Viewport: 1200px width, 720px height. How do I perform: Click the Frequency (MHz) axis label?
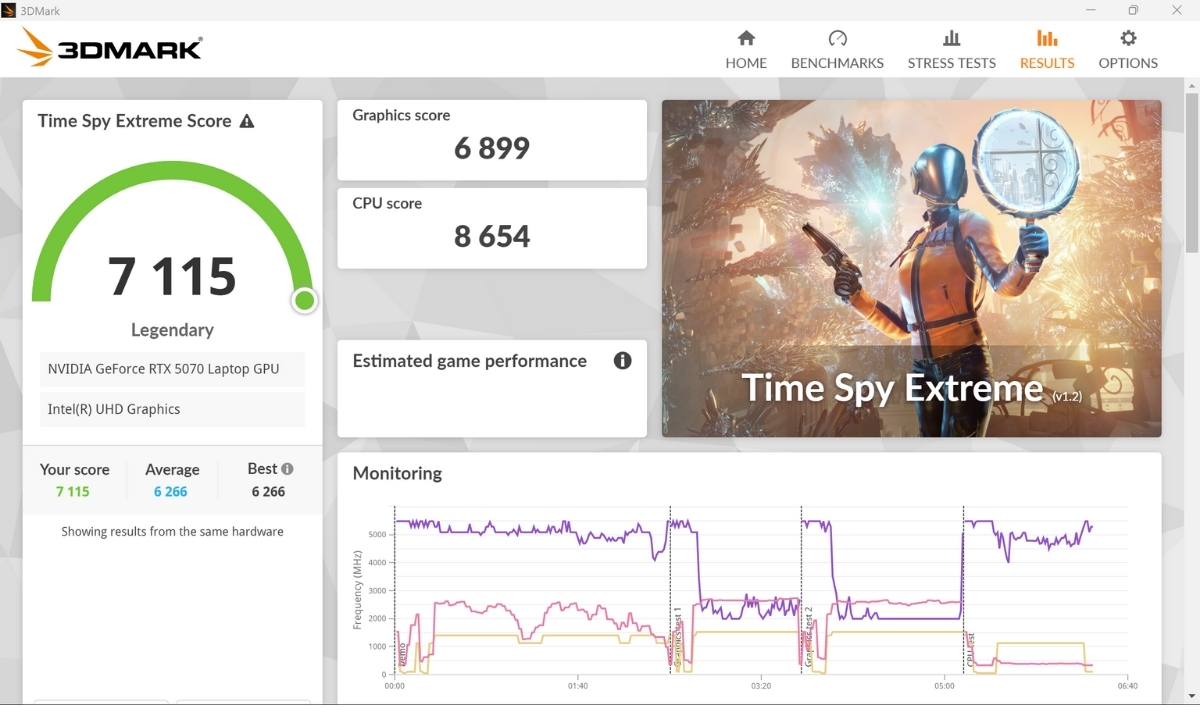click(x=358, y=589)
